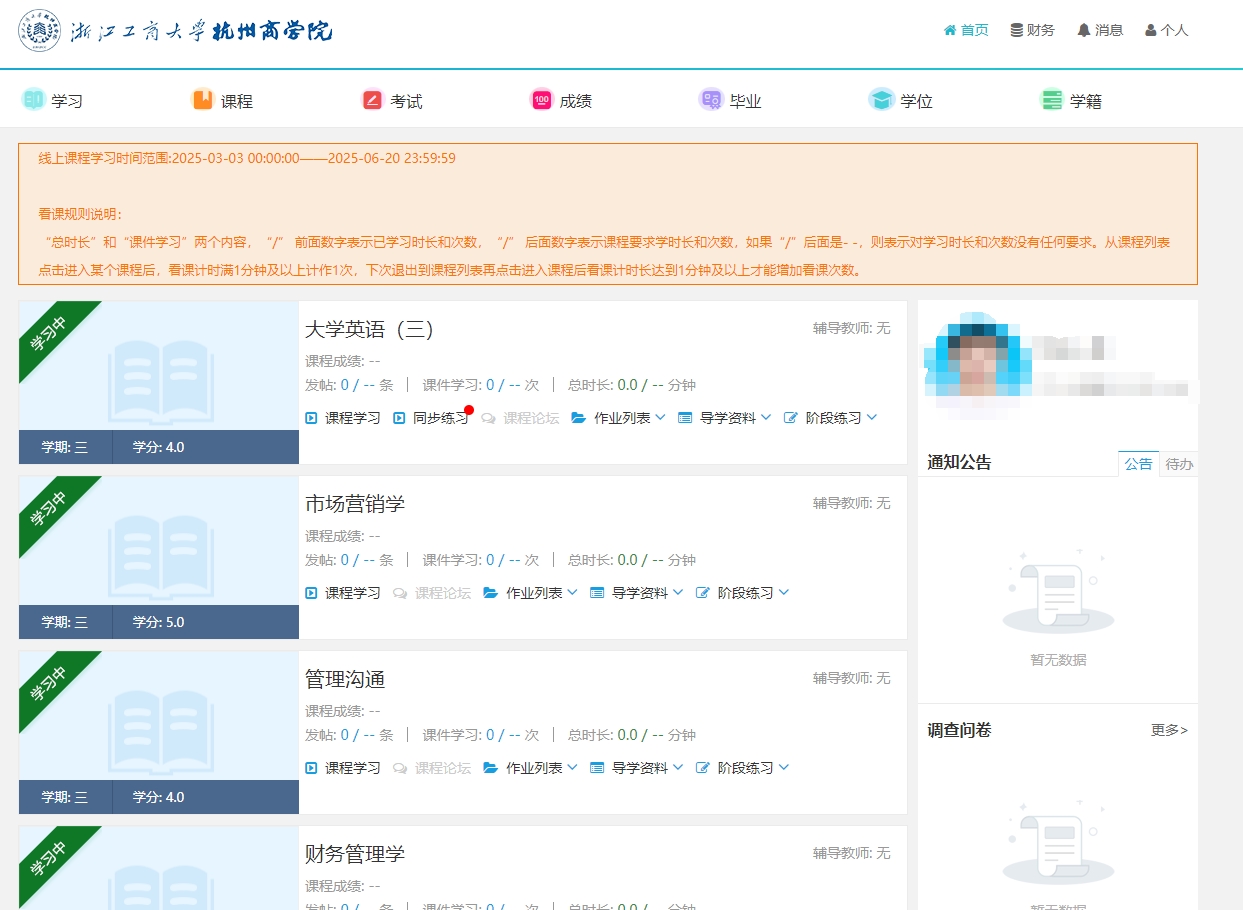
Task: Select the 毕业 purple graduation icon
Action: pos(711,100)
